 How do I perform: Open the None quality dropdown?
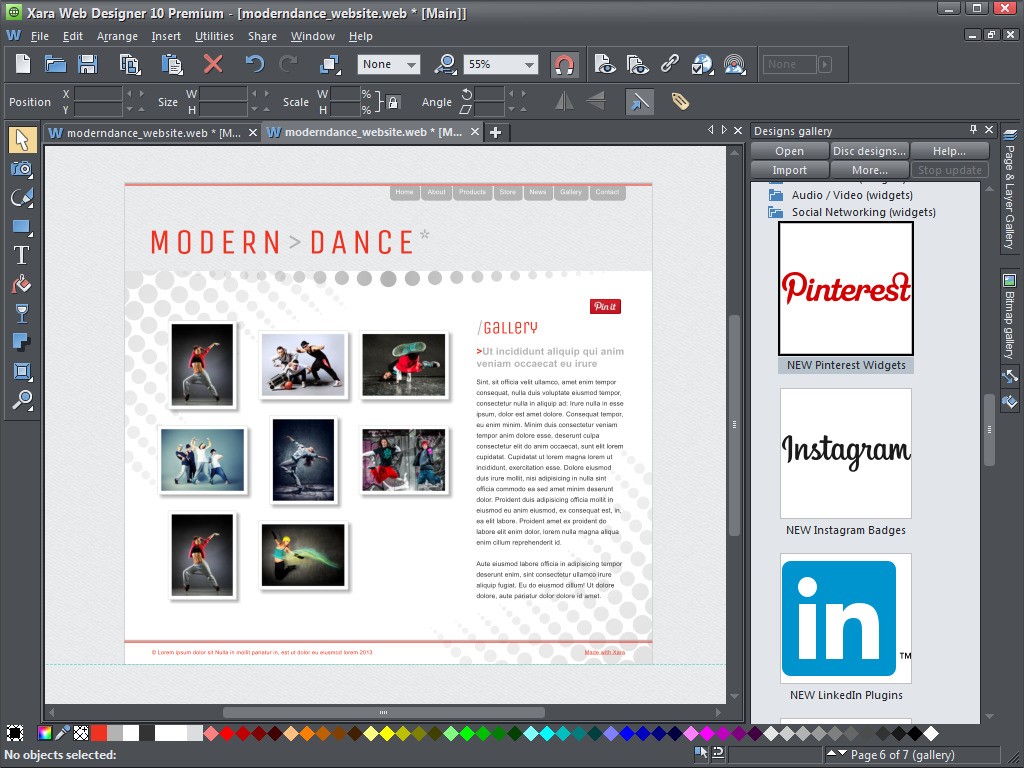click(411, 65)
